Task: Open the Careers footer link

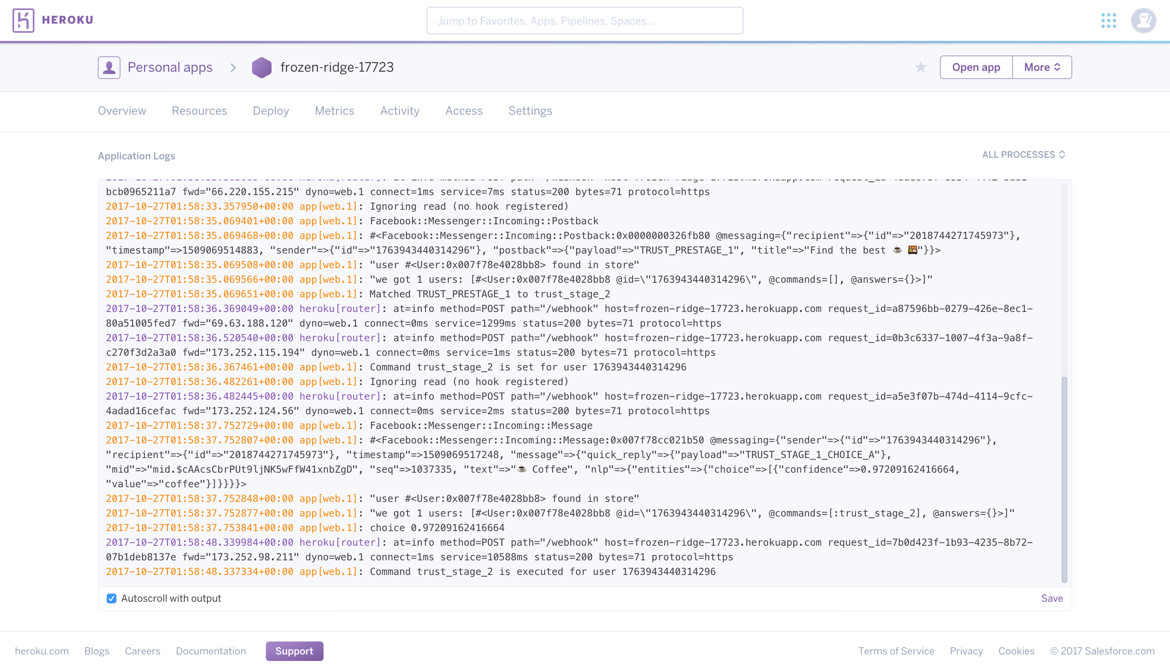Action: pyautogui.click(x=143, y=651)
